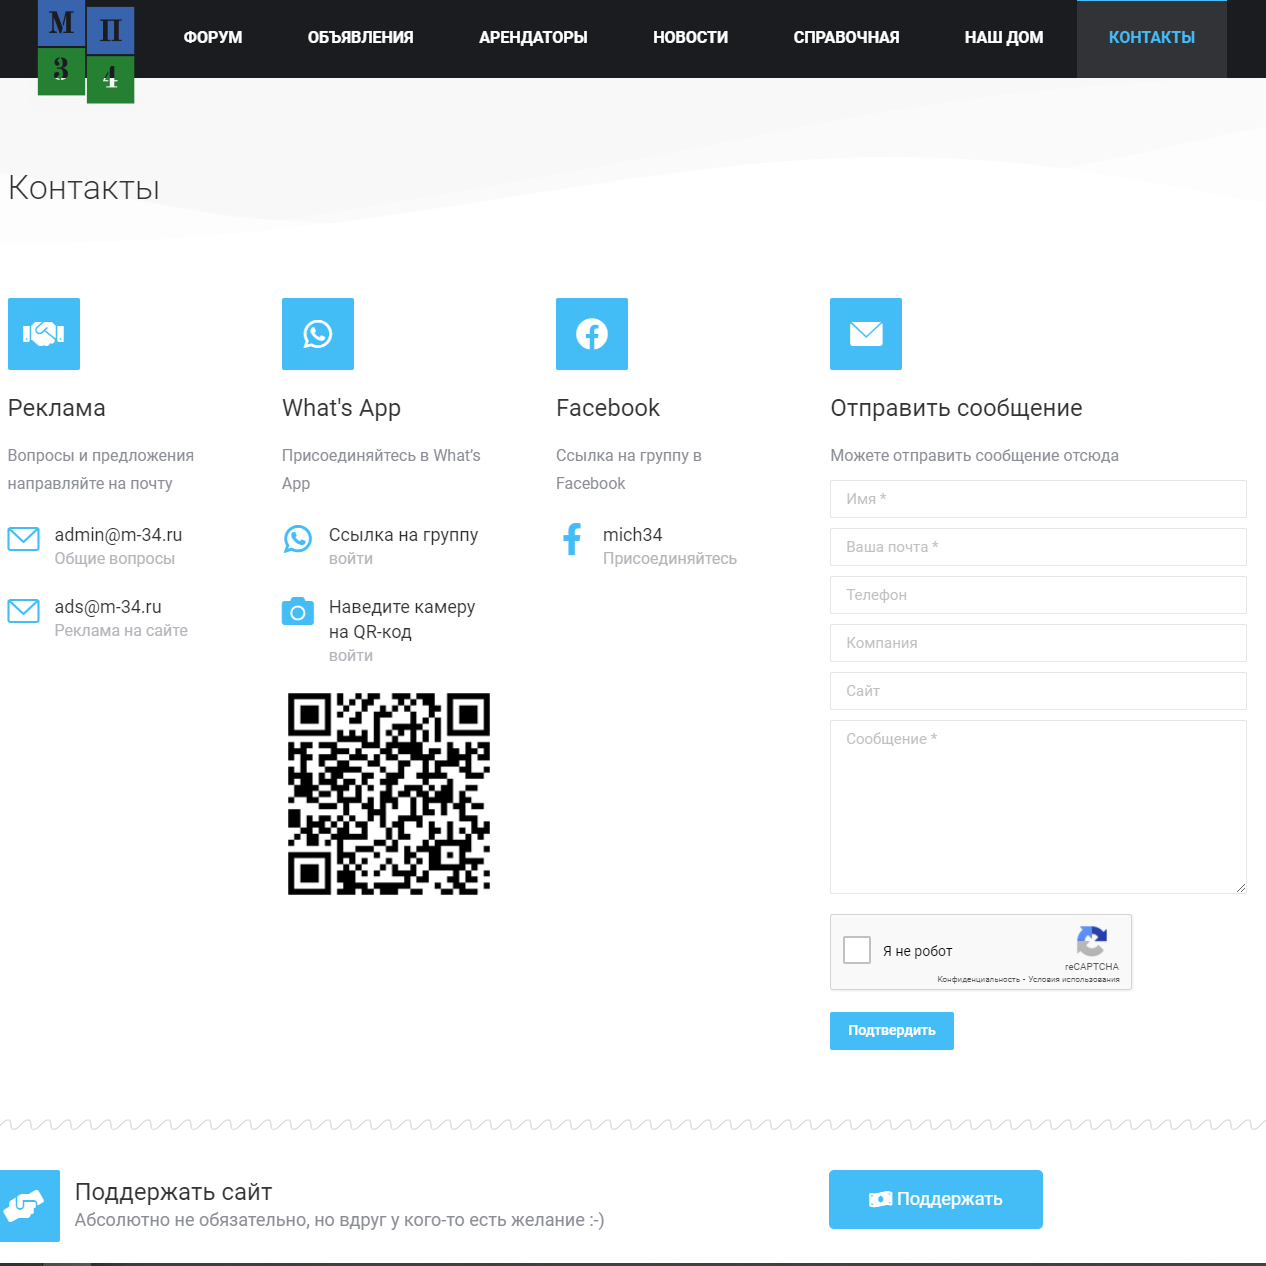Focus the Имя input field

pyautogui.click(x=1038, y=499)
